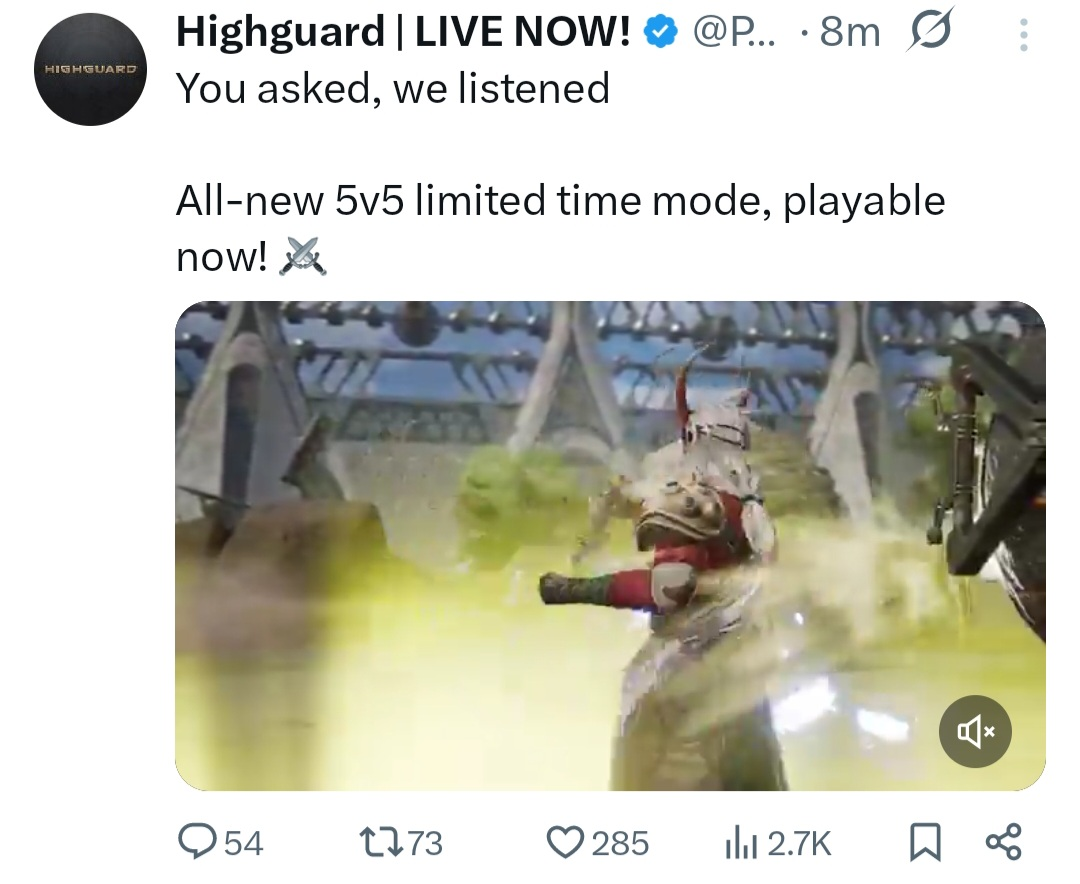The image size is (1080, 884).
Task: Click the 54 replies count
Action: pos(244,843)
